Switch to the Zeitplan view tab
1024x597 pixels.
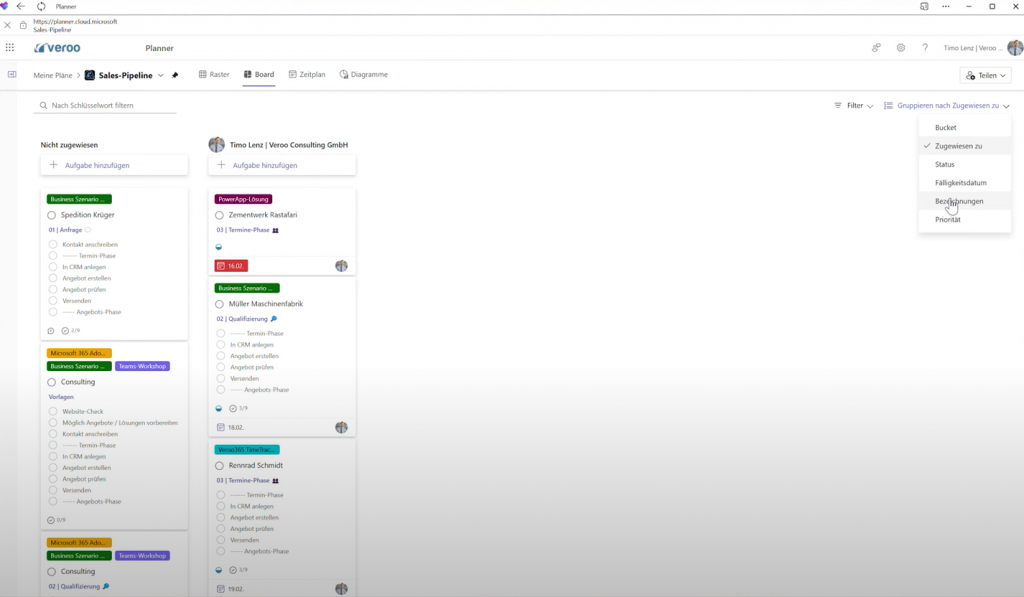[307, 74]
